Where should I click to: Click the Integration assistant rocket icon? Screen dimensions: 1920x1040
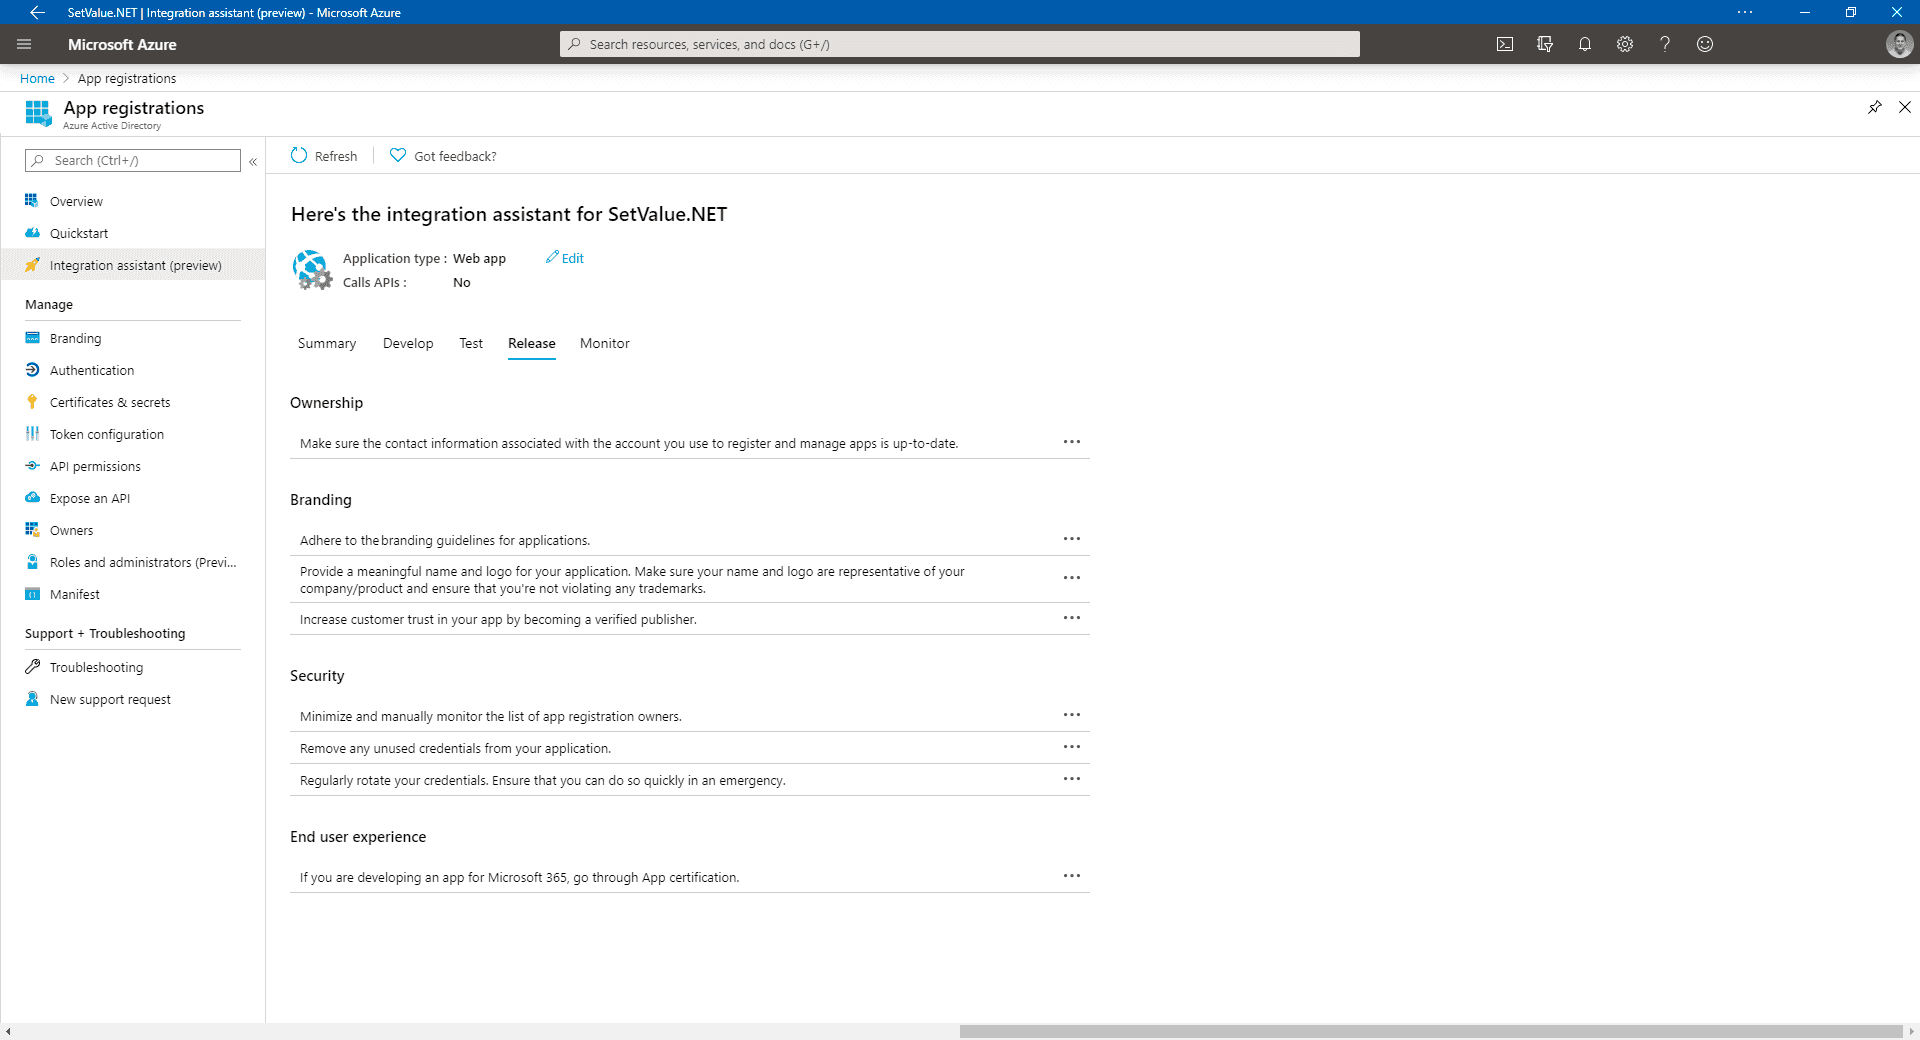(x=32, y=265)
